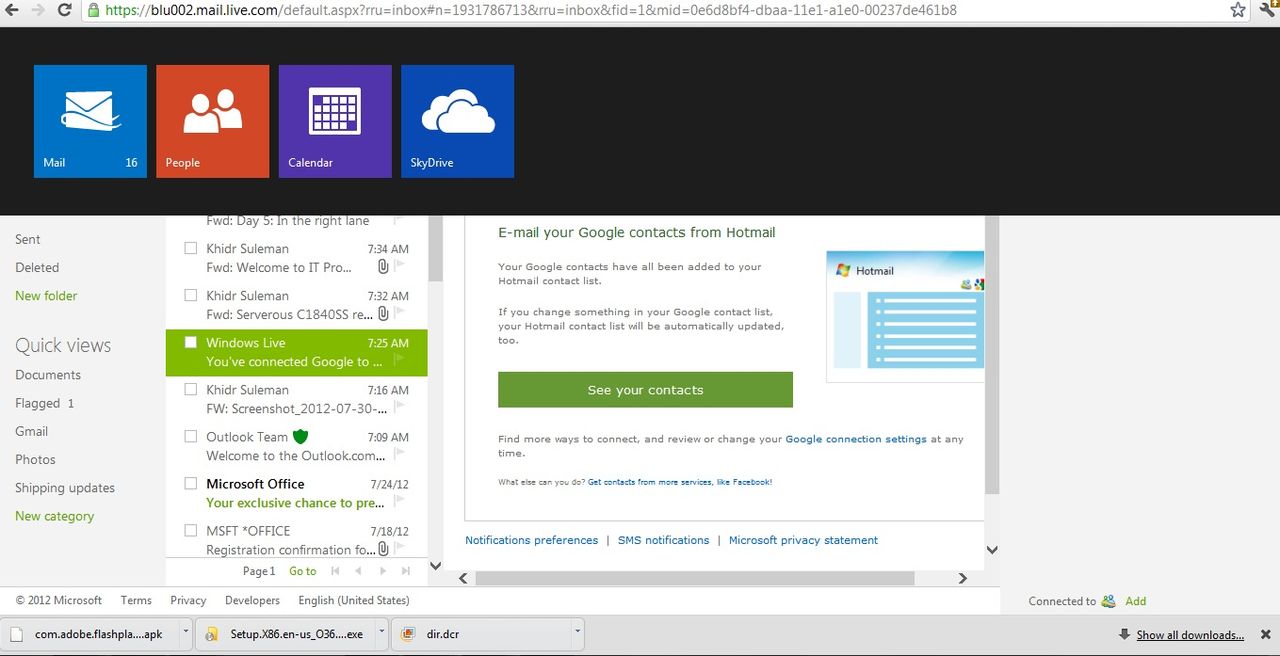
Task: Click the horizontal scrollbar thumb of reading pane
Action: (695, 578)
